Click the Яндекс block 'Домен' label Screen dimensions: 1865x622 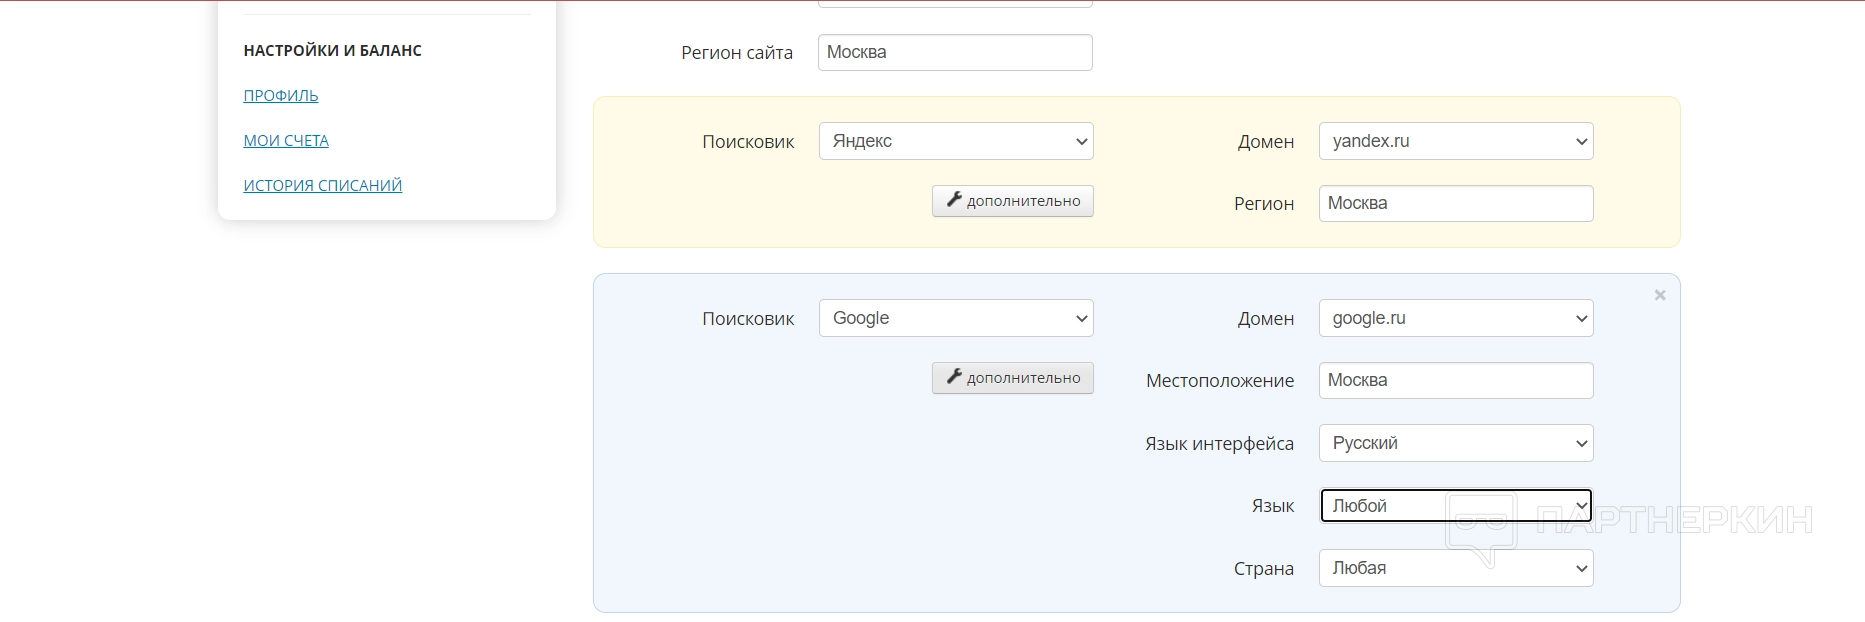1266,142
